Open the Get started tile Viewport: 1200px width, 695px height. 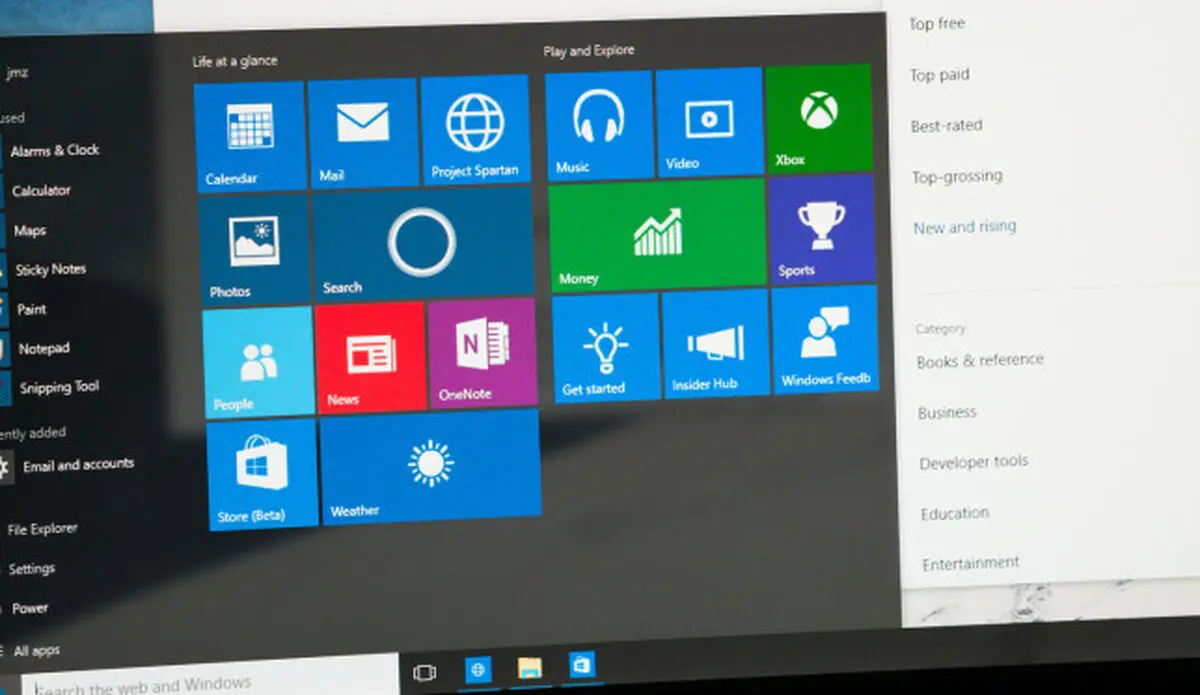coord(606,347)
